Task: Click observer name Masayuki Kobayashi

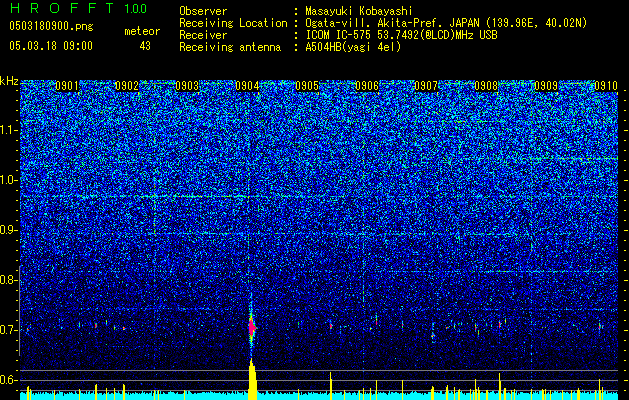Action: pos(359,11)
